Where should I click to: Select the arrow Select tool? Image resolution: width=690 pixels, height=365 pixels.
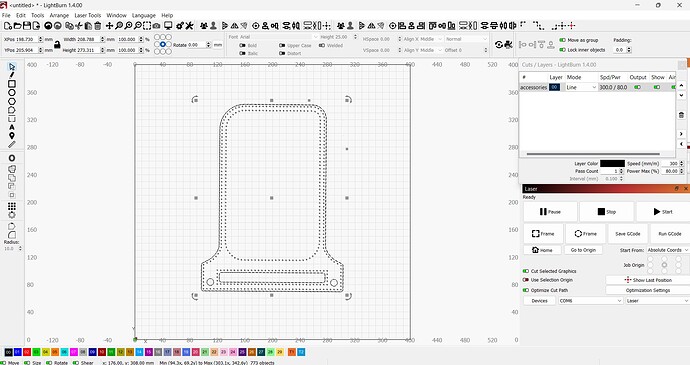pyautogui.click(x=12, y=66)
